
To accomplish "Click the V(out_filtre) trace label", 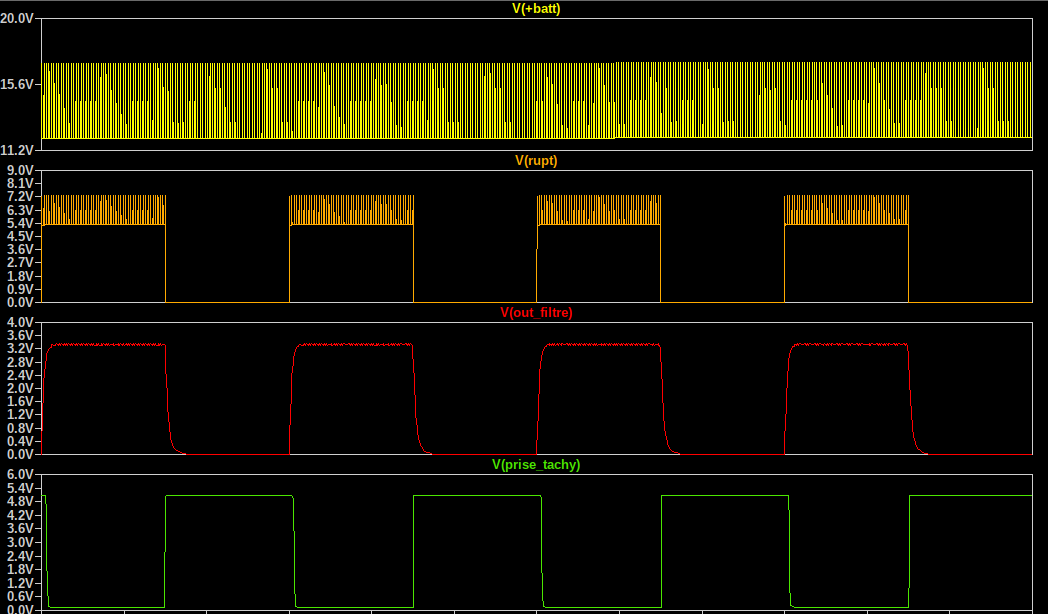I will tap(536, 313).
